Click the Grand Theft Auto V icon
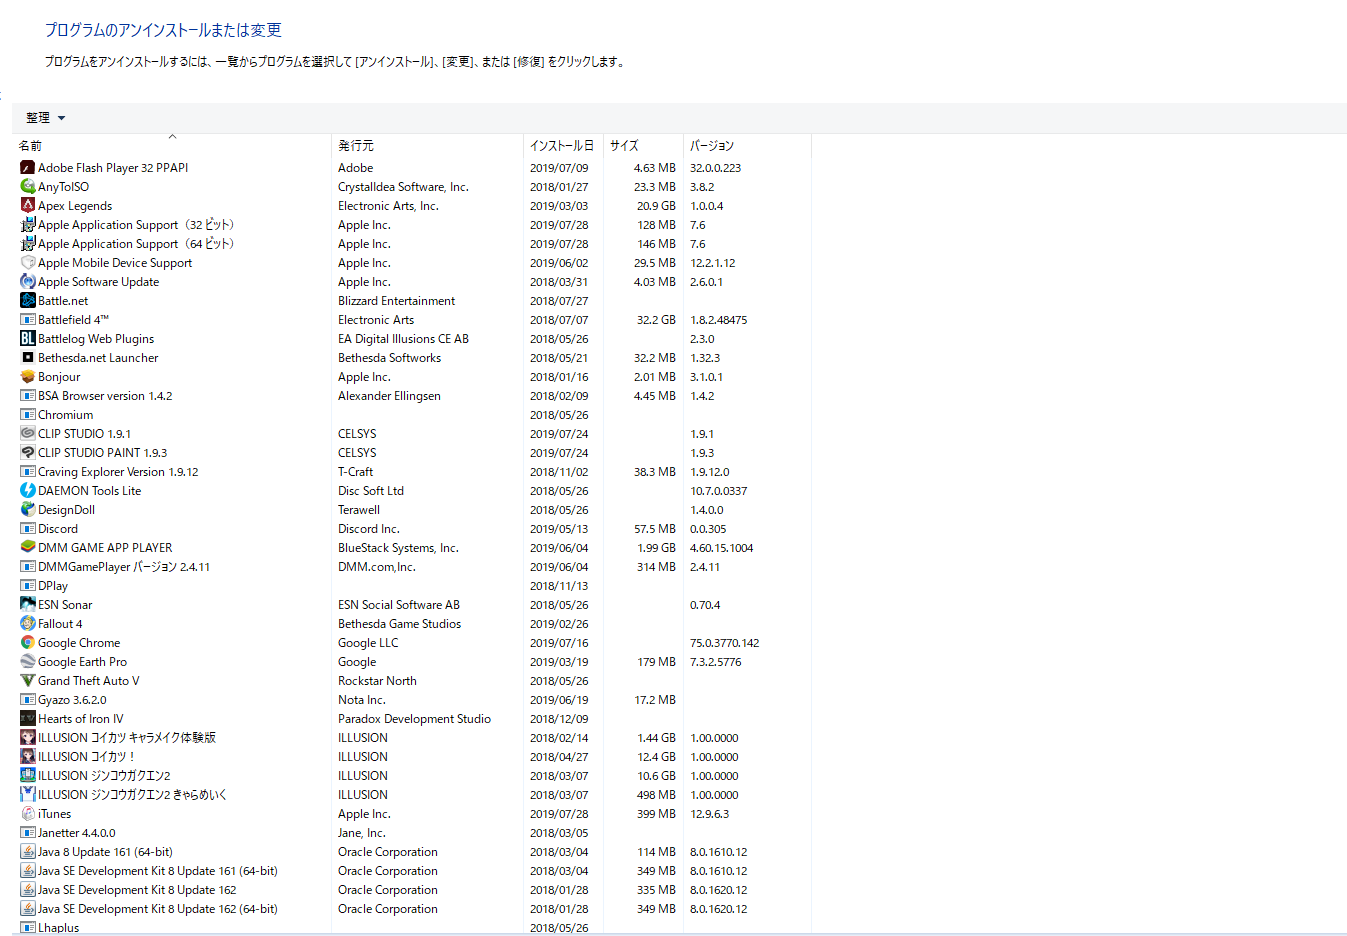The height and width of the screenshot is (936, 1347). 28,681
